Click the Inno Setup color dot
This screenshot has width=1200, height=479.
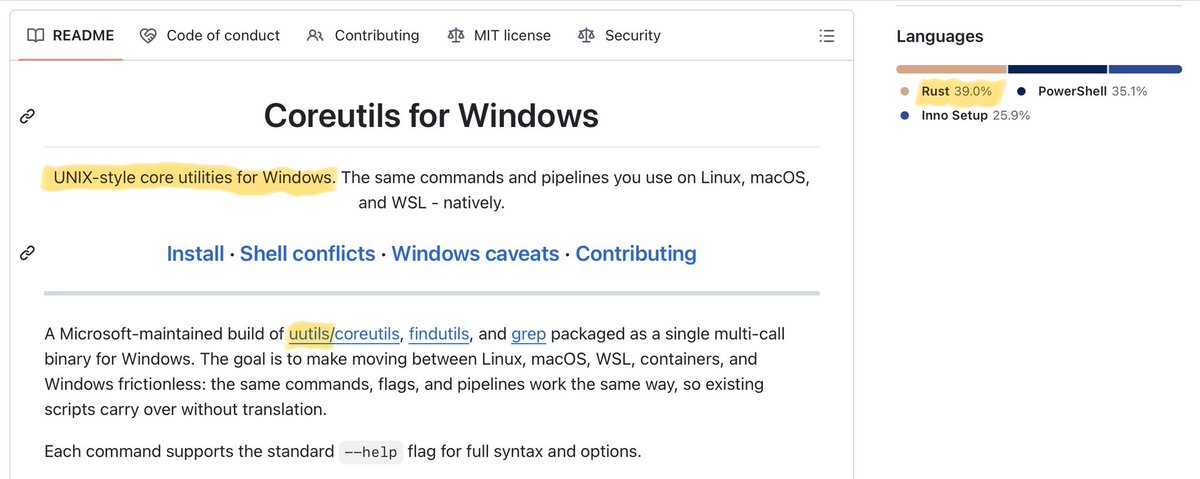click(905, 115)
